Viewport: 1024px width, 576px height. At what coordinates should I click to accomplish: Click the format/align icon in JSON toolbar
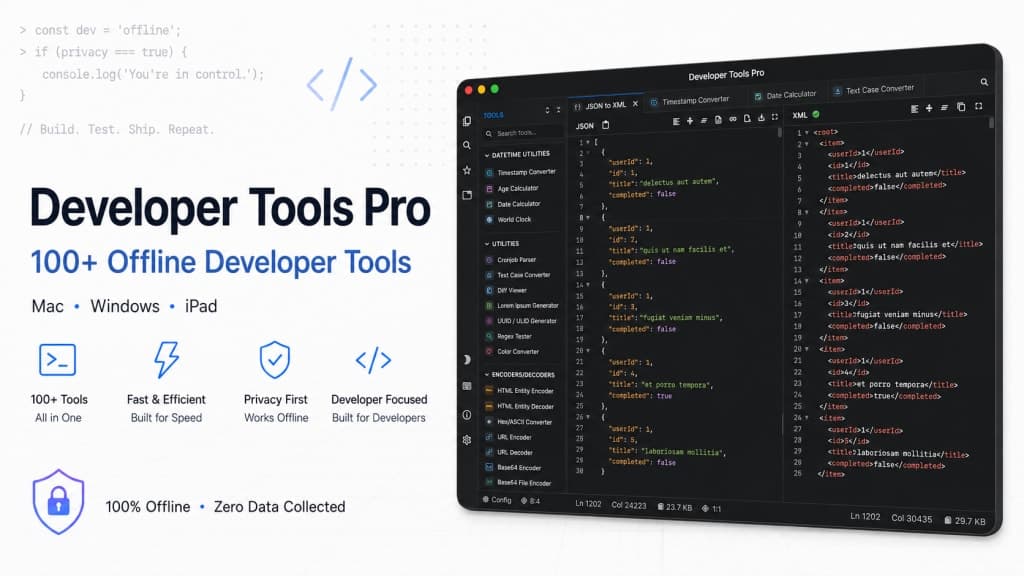pos(676,121)
